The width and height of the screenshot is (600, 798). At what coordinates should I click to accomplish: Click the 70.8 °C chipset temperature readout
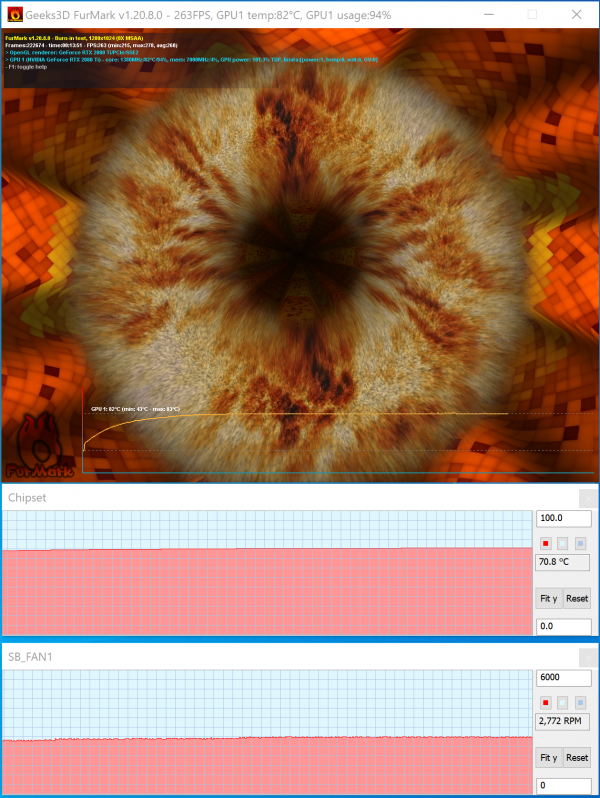tap(563, 562)
